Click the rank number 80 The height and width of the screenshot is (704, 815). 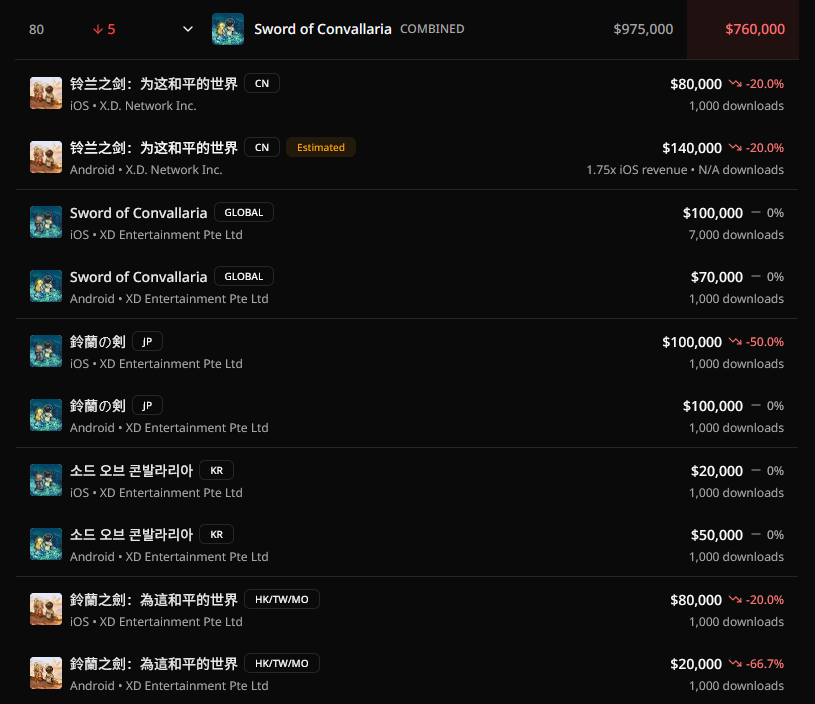[x=36, y=29]
